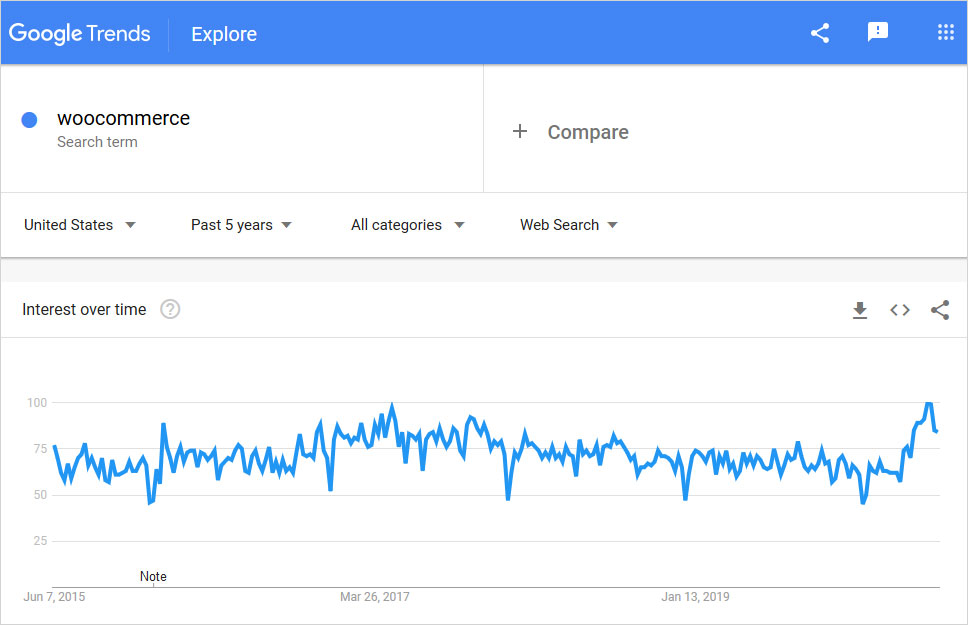This screenshot has width=968, height=625.
Task: Click the blue woocommerce color dot
Action: 30,120
